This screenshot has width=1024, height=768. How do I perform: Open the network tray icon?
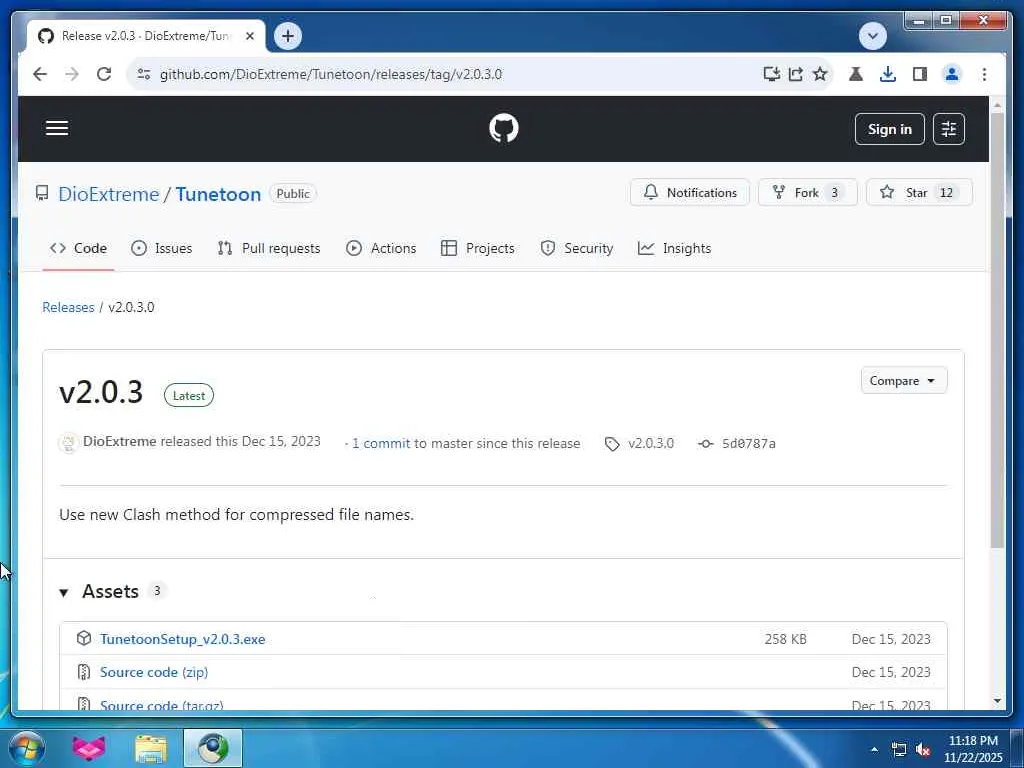[x=899, y=750]
